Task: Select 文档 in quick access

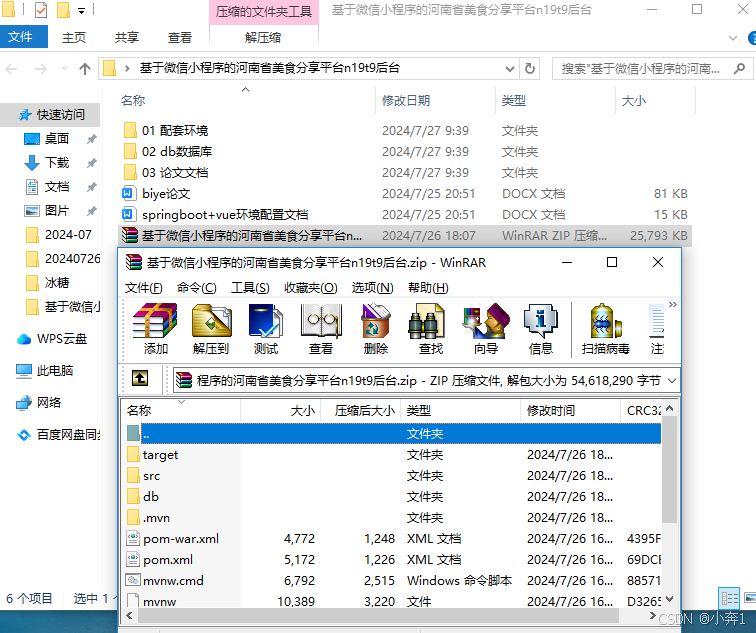Action: click(x=56, y=187)
